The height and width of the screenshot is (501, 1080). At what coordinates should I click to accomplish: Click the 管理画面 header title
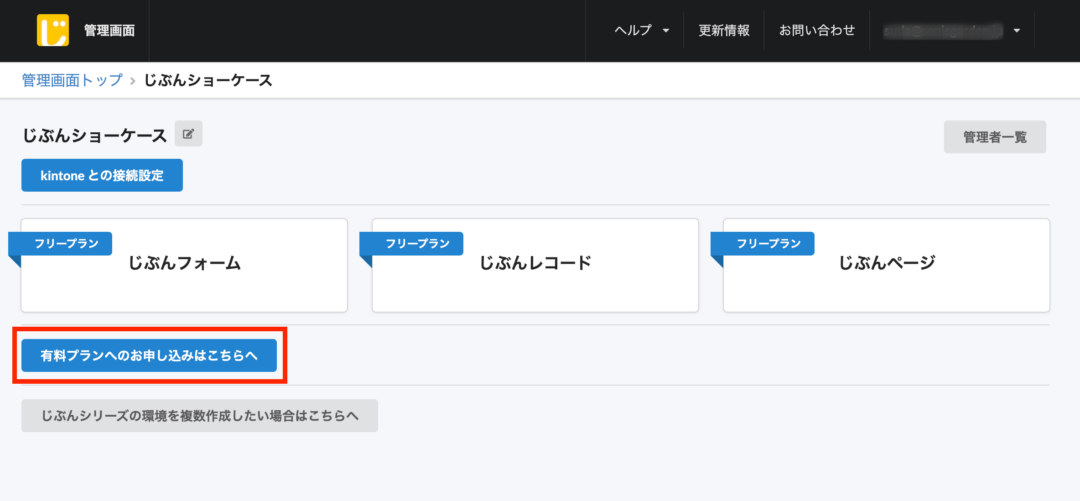tap(110, 30)
